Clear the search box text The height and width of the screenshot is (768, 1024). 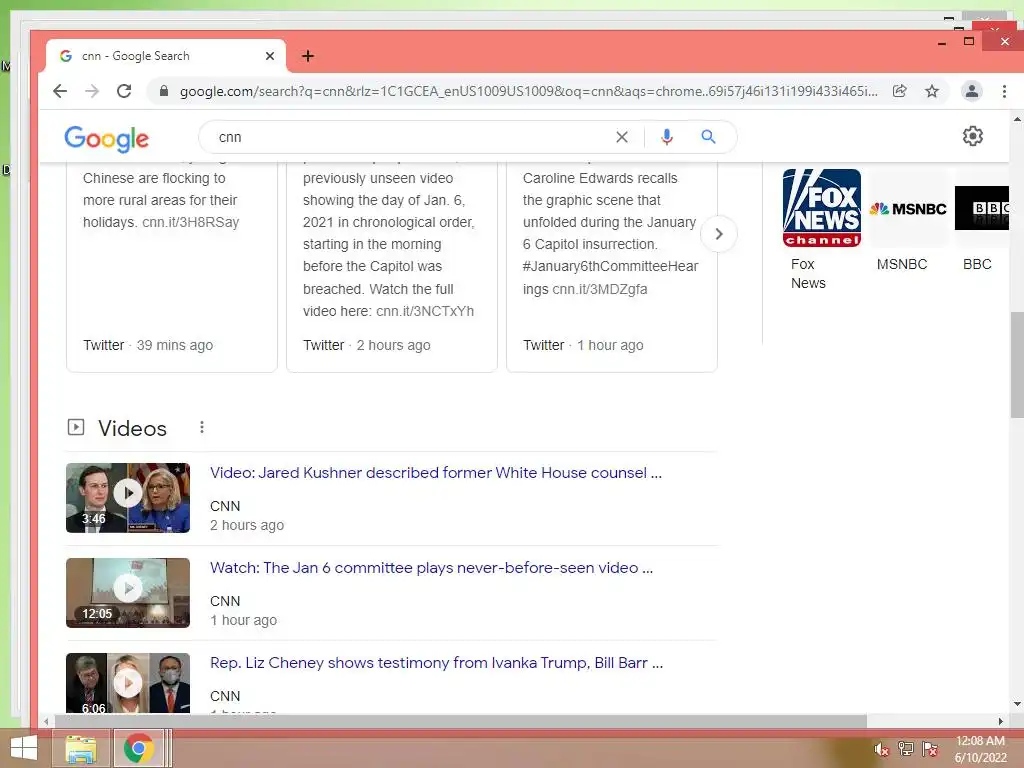622,137
